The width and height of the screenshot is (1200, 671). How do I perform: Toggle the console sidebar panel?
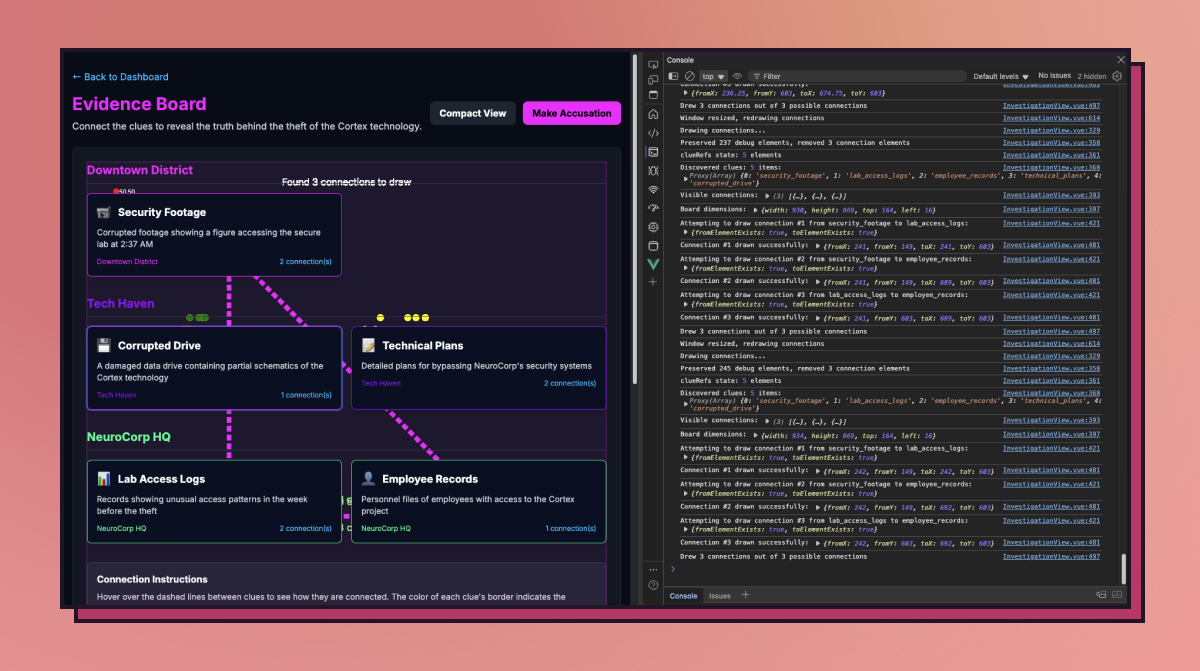pos(672,76)
